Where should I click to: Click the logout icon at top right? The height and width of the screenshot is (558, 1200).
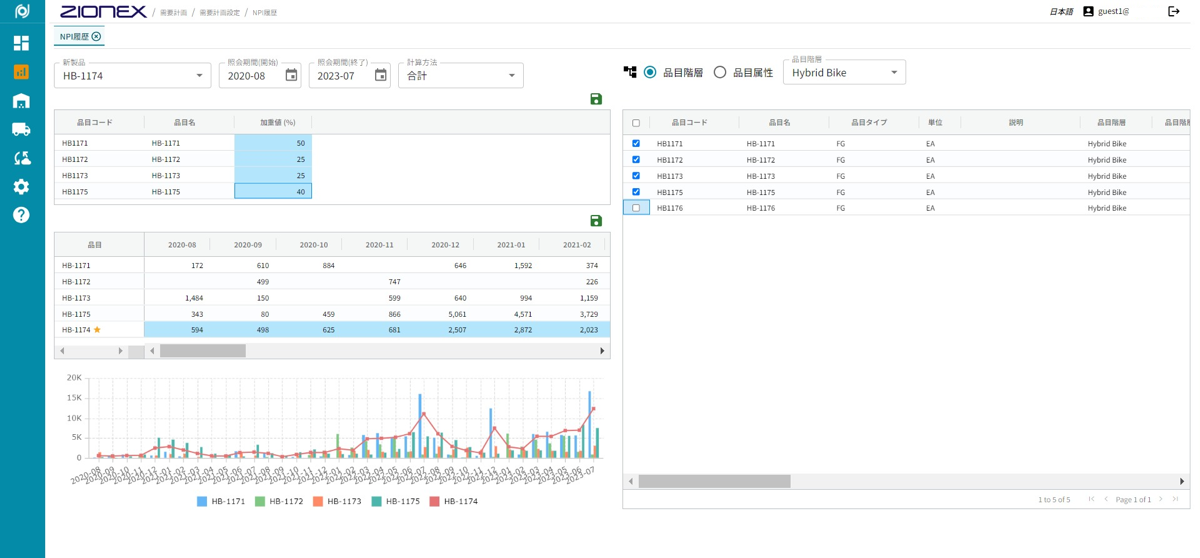pos(1174,11)
